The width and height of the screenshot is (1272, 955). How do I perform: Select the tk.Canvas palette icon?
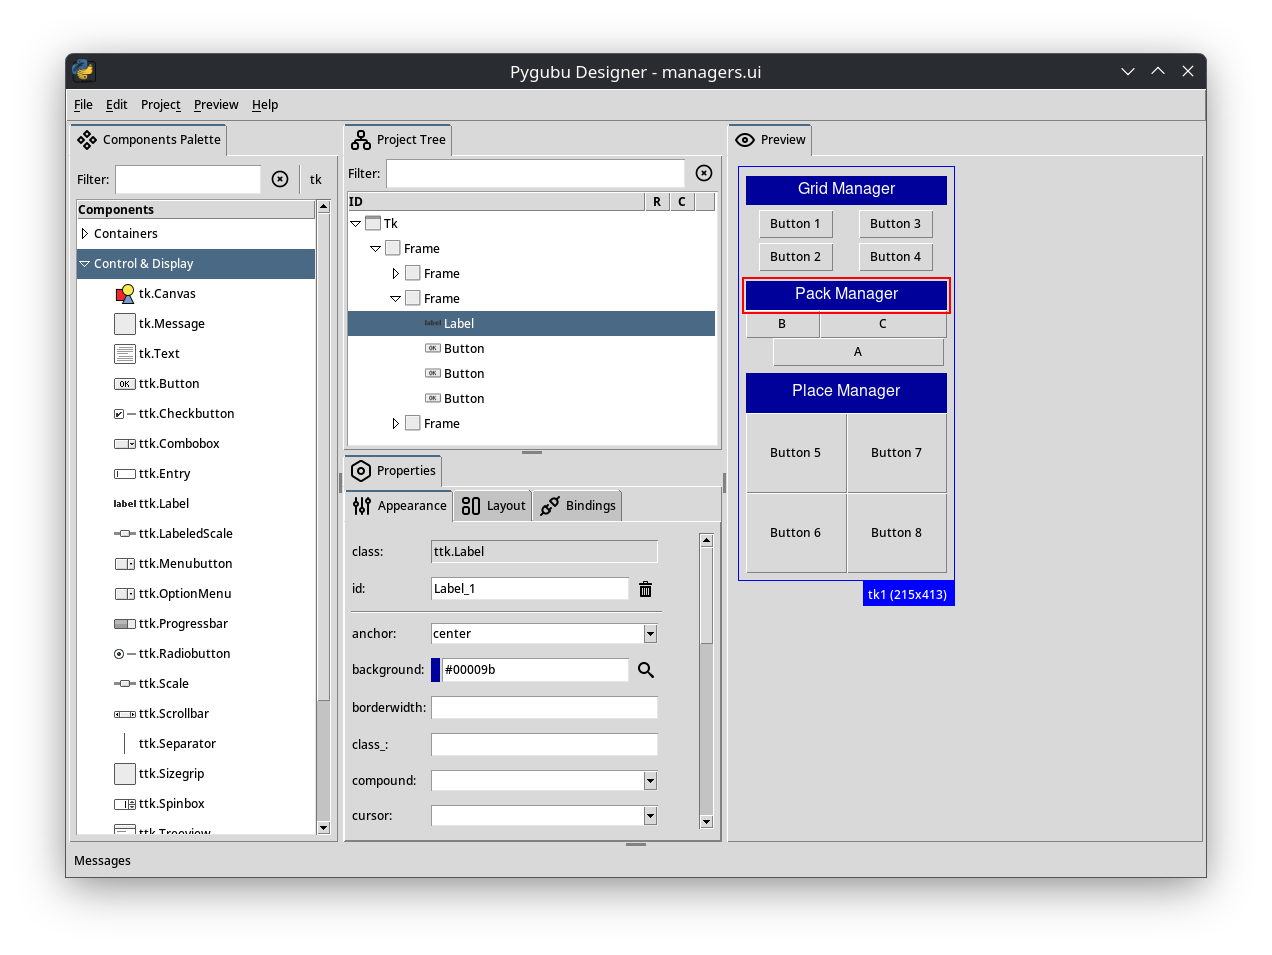point(125,294)
